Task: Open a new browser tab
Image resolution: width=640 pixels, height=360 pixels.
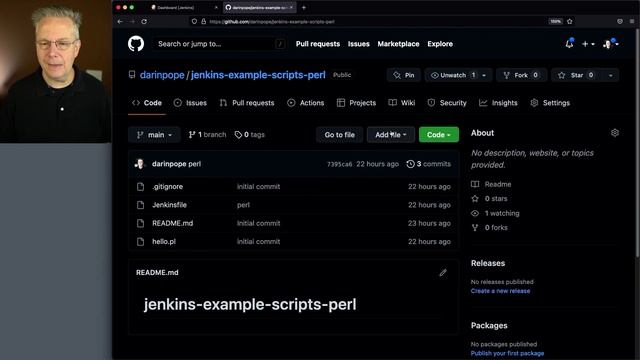Action: coord(304,7)
